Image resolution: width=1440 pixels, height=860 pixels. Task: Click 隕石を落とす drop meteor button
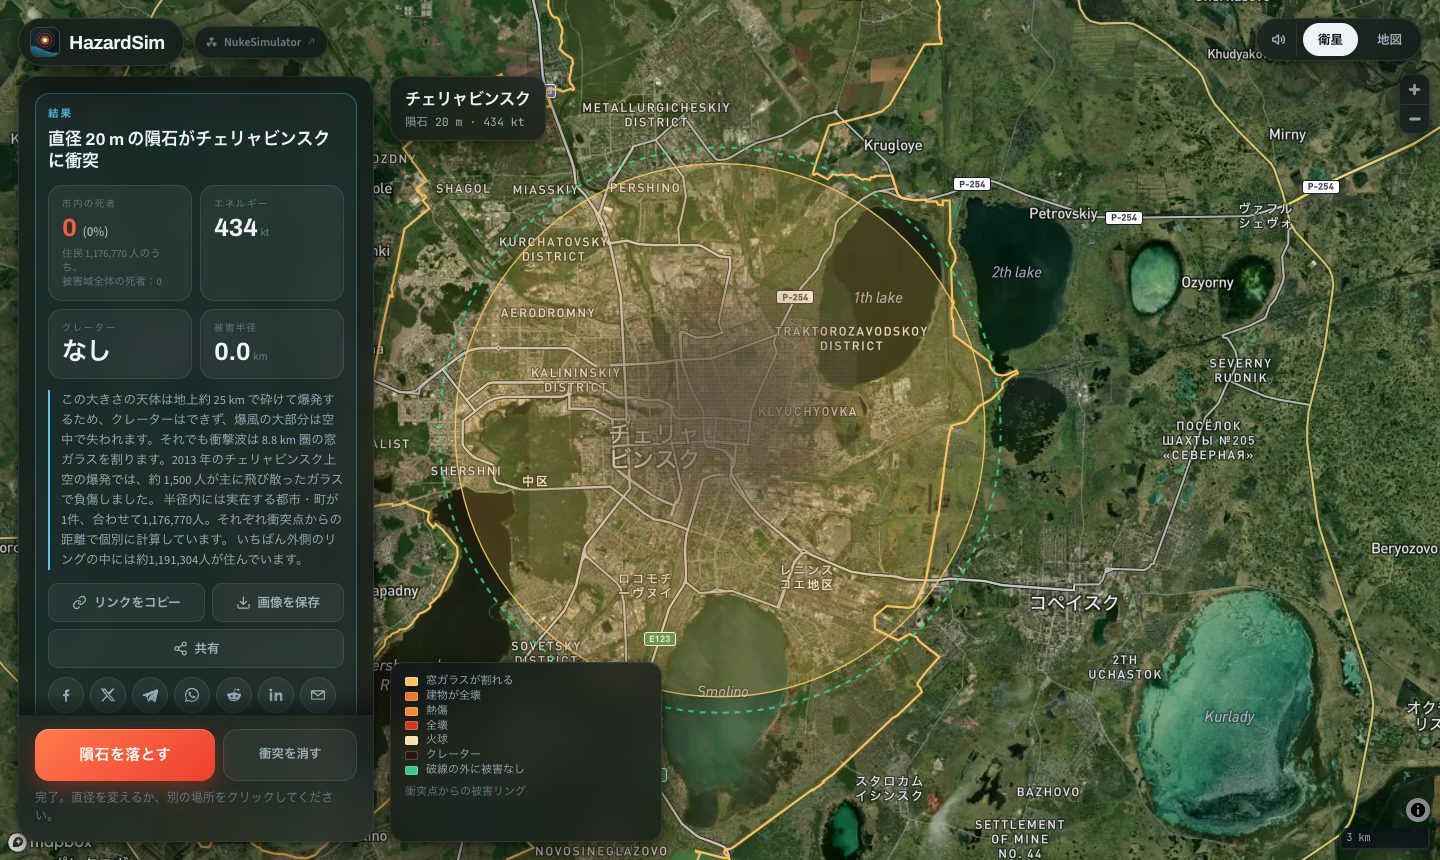point(125,754)
